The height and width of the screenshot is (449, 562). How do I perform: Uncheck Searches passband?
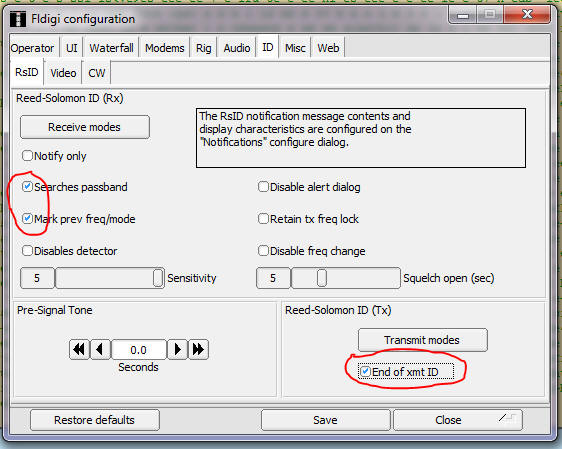pos(27,186)
